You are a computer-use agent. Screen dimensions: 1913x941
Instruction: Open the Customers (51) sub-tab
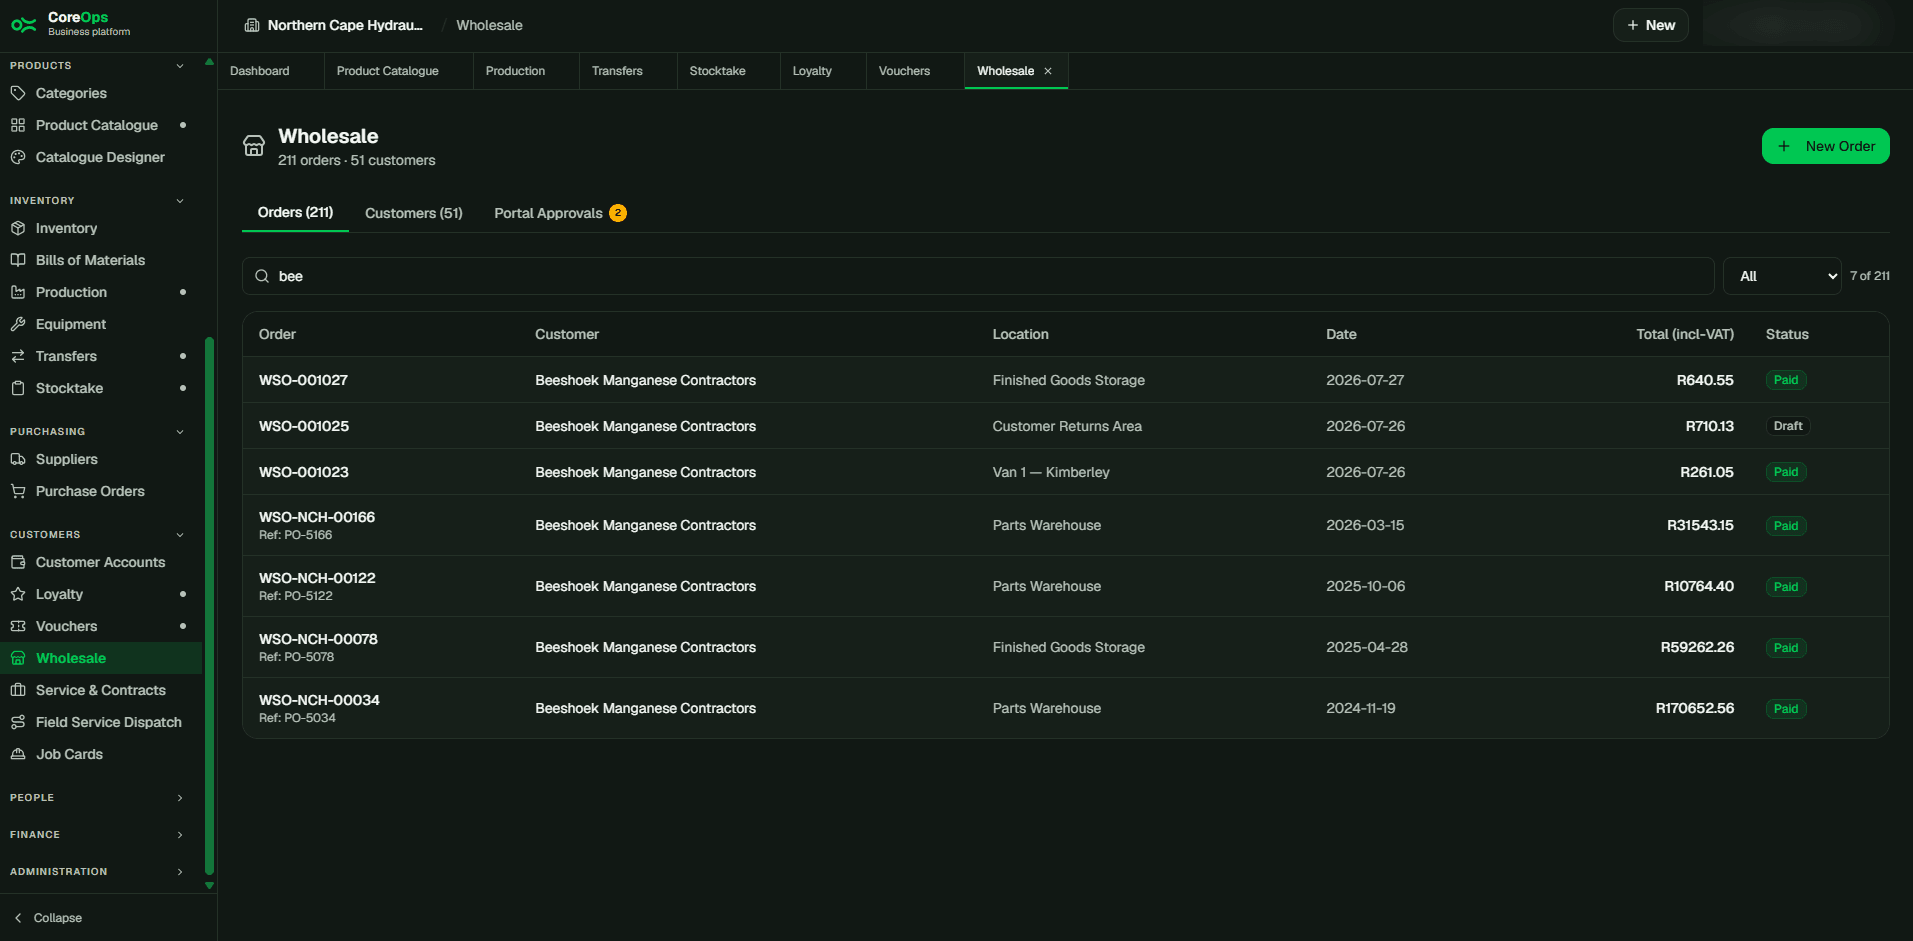414,213
